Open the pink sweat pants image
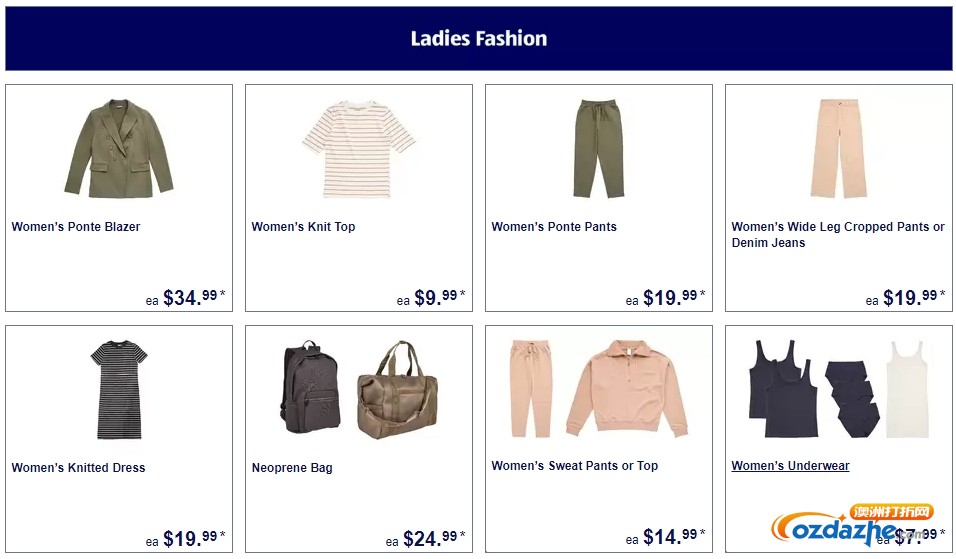 pos(530,388)
